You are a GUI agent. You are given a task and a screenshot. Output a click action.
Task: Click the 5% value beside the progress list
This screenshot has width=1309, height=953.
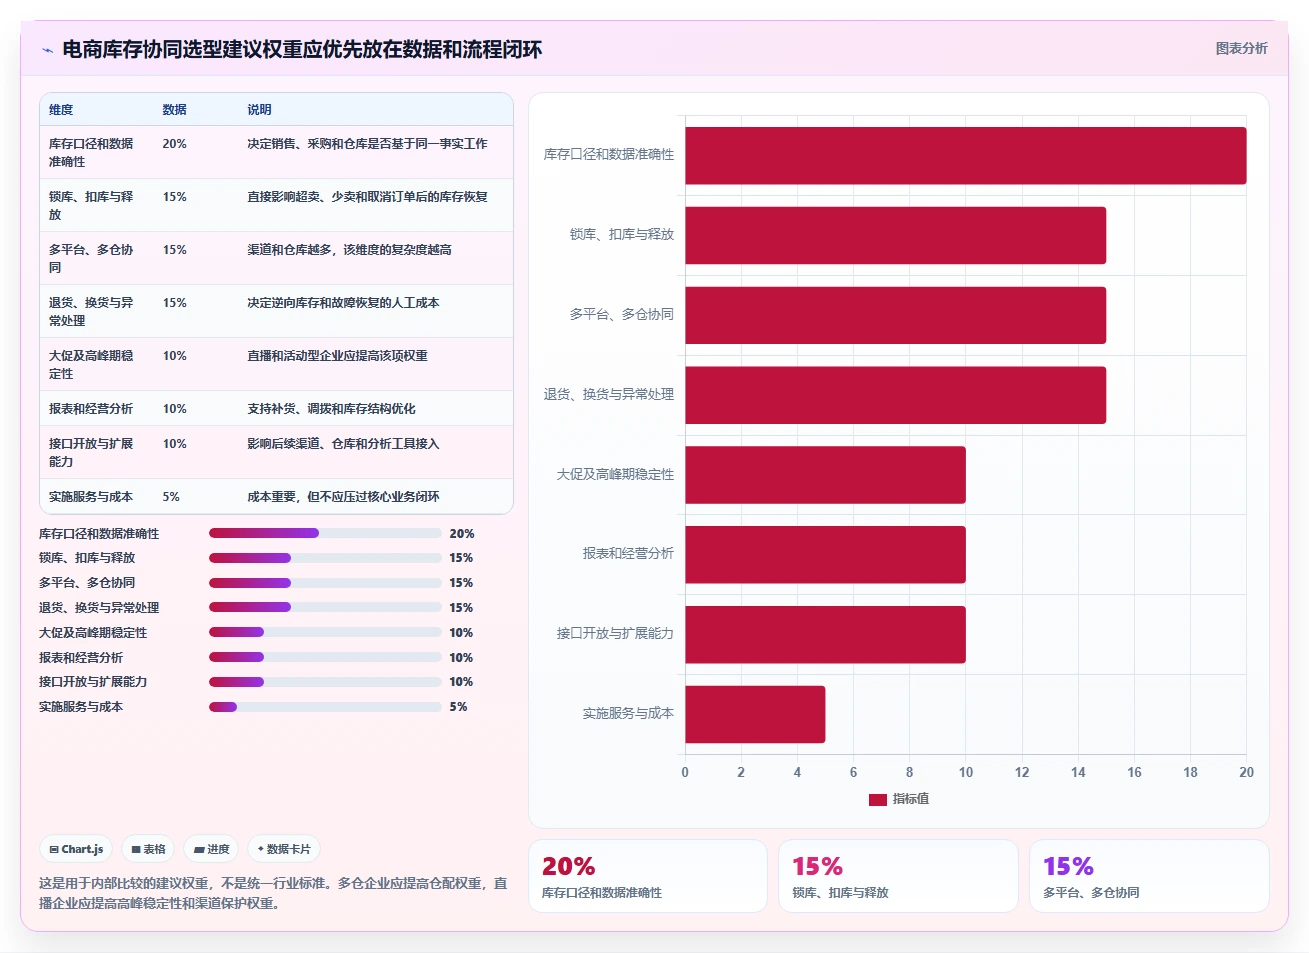pos(458,707)
